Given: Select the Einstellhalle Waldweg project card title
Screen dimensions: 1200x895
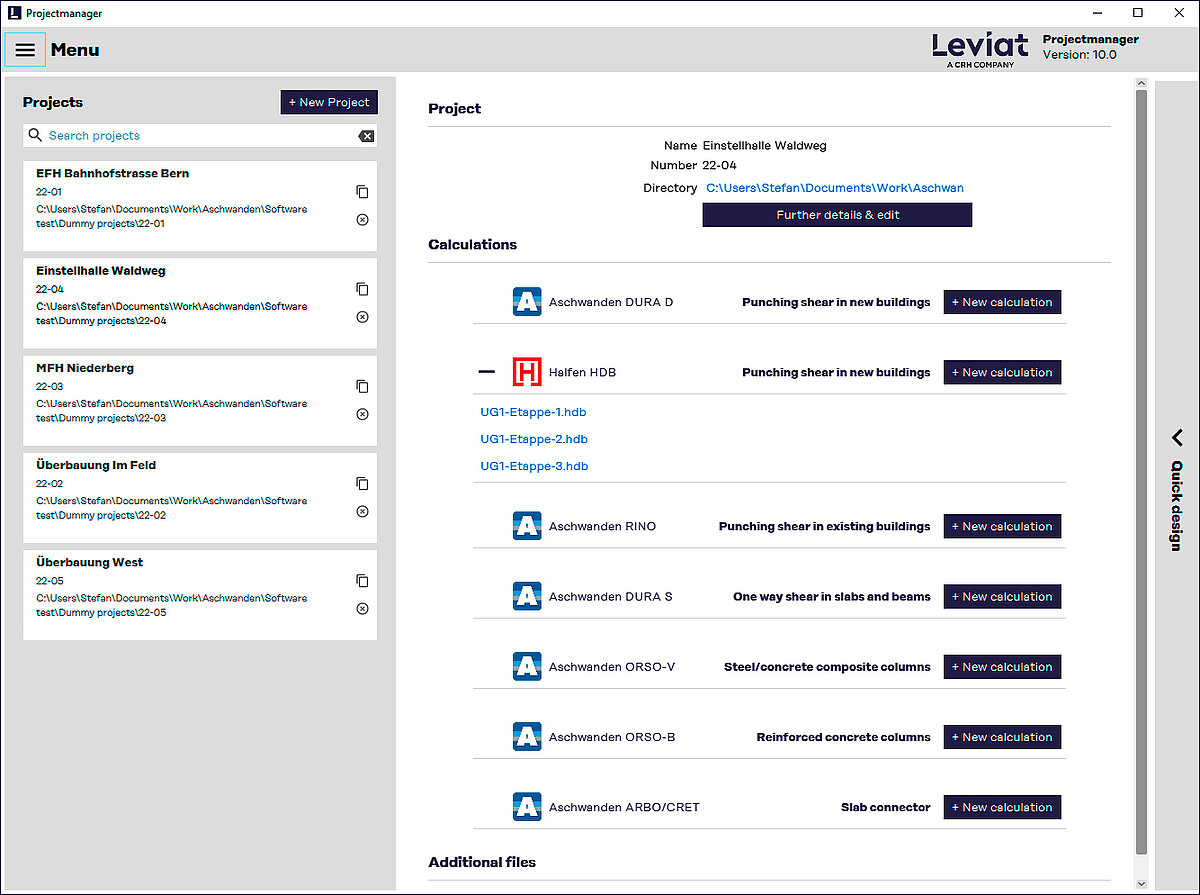Looking at the screenshot, I should [101, 270].
